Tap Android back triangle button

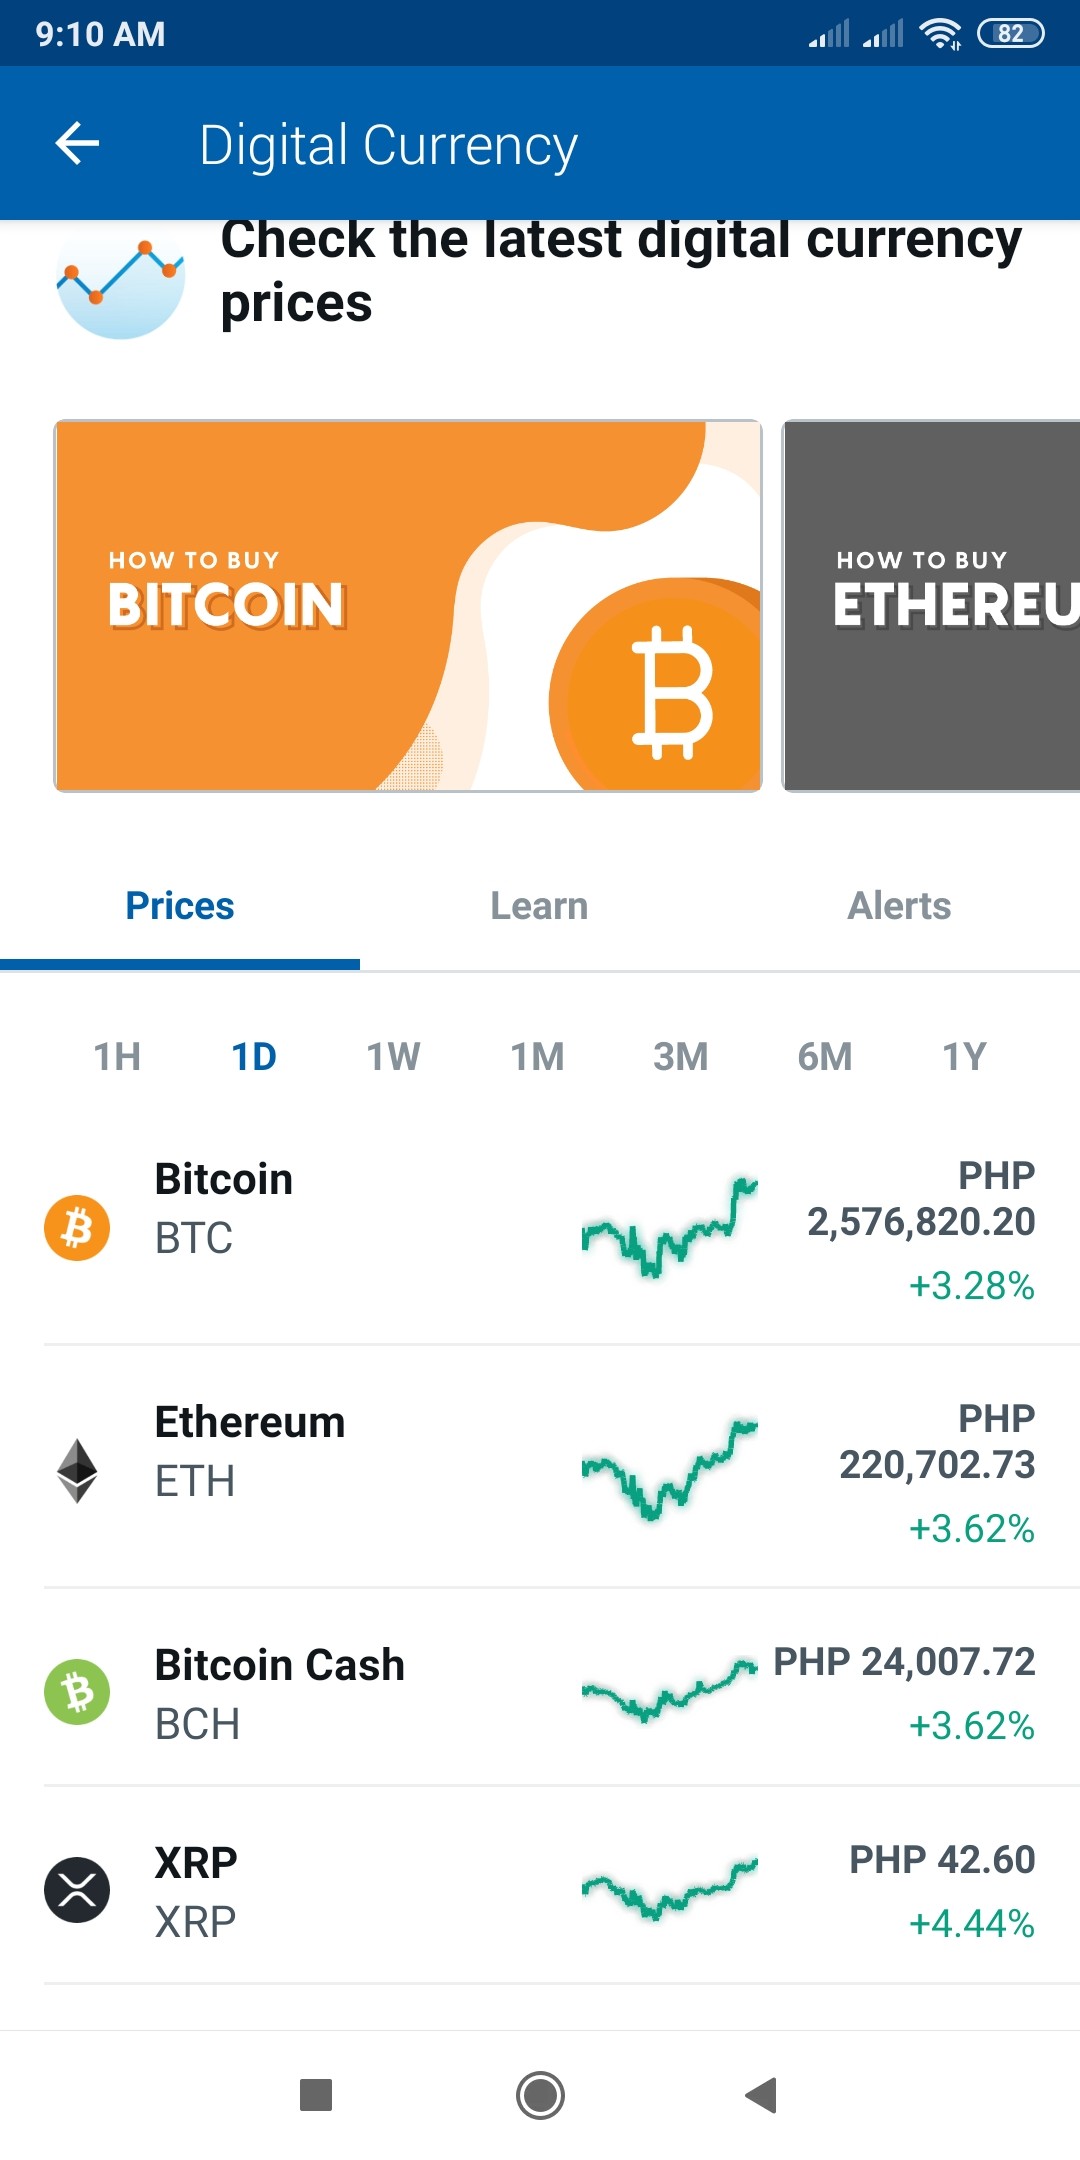(762, 2095)
